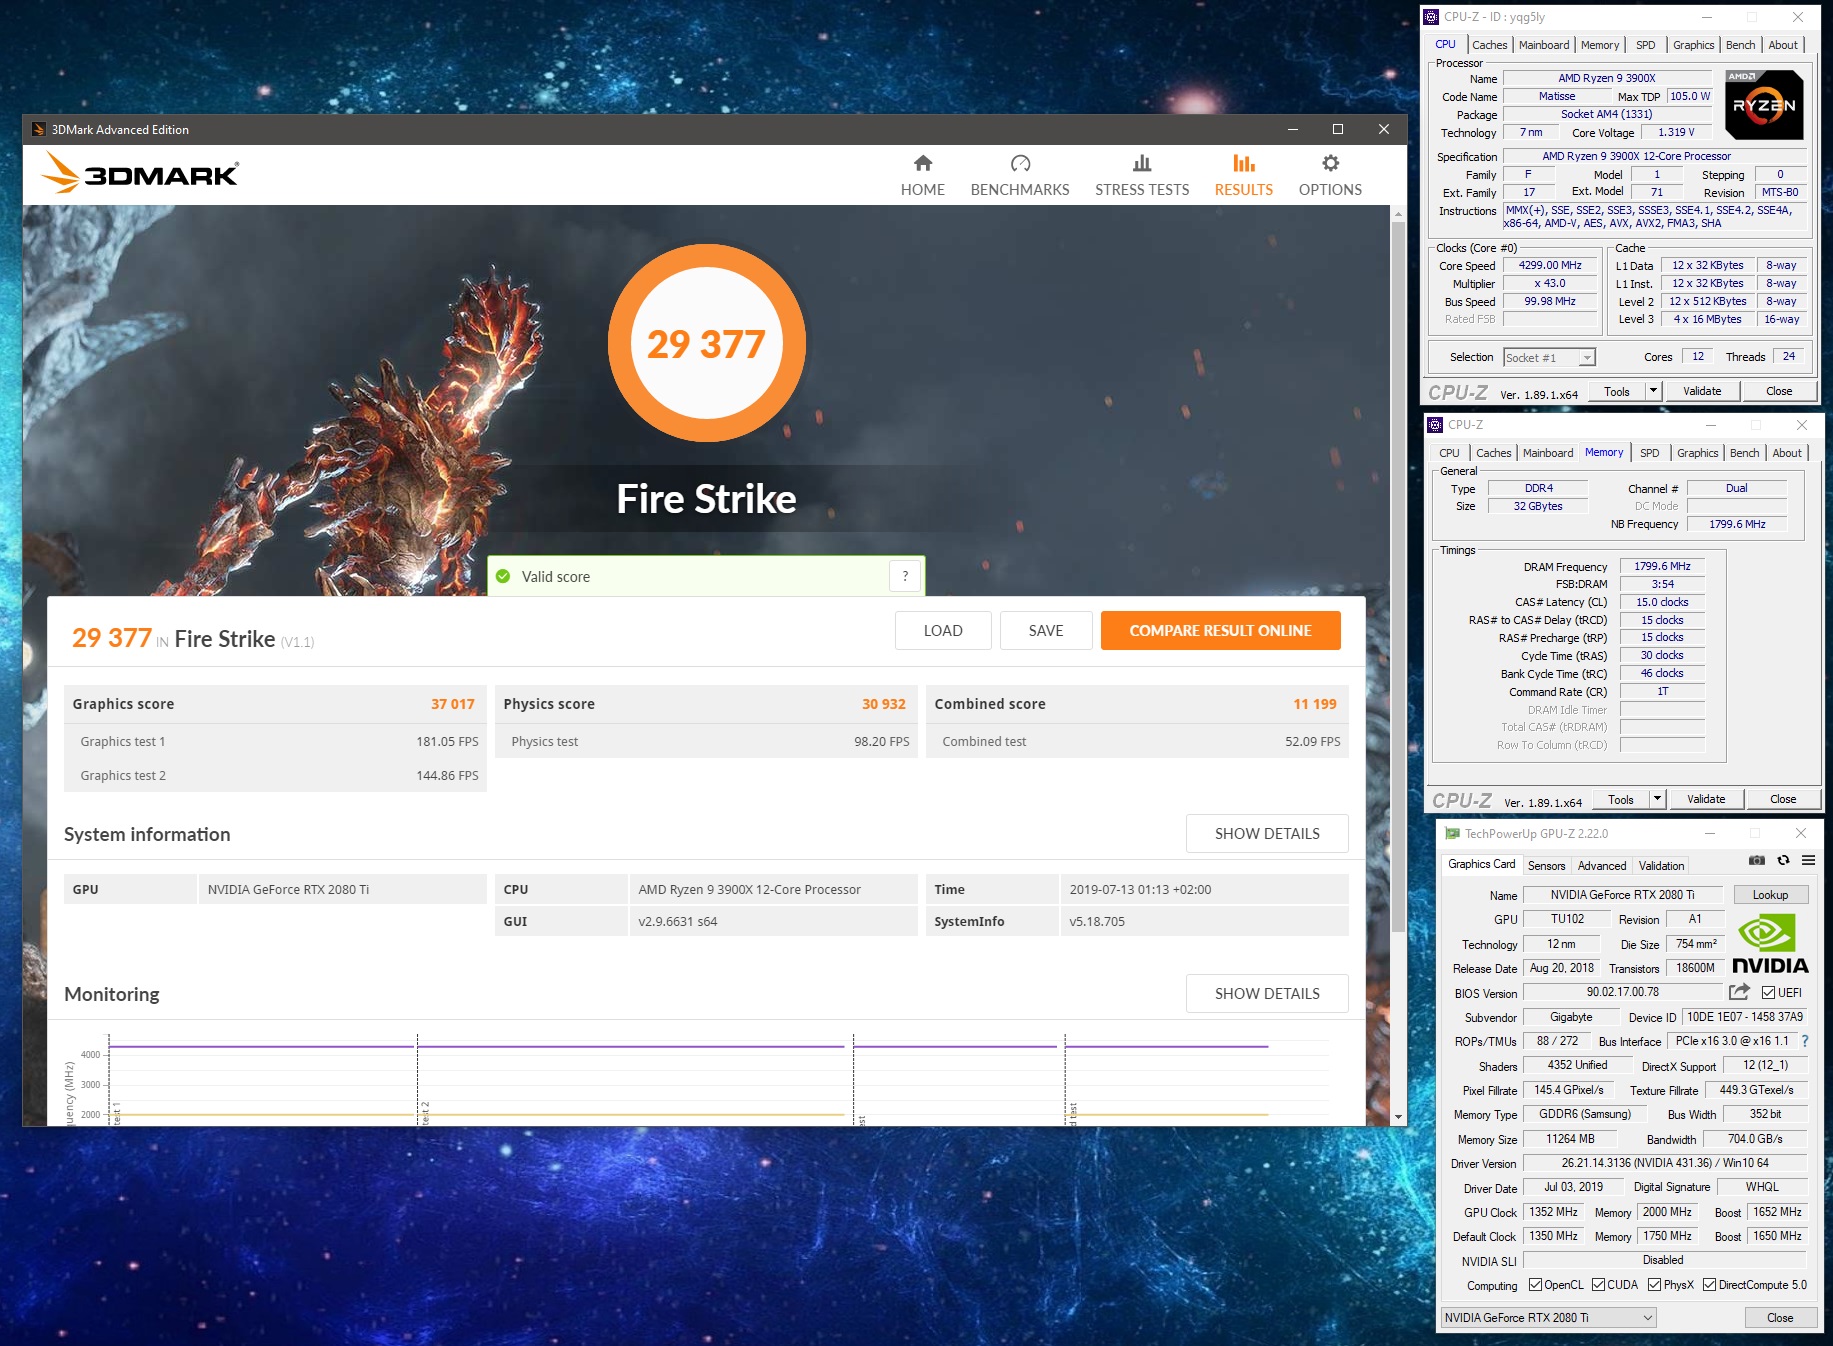Viewport: 1833px width, 1346px height.
Task: Toggle DirectCompute 5.0 checkbox in GPU-Z
Action: click(1709, 1285)
